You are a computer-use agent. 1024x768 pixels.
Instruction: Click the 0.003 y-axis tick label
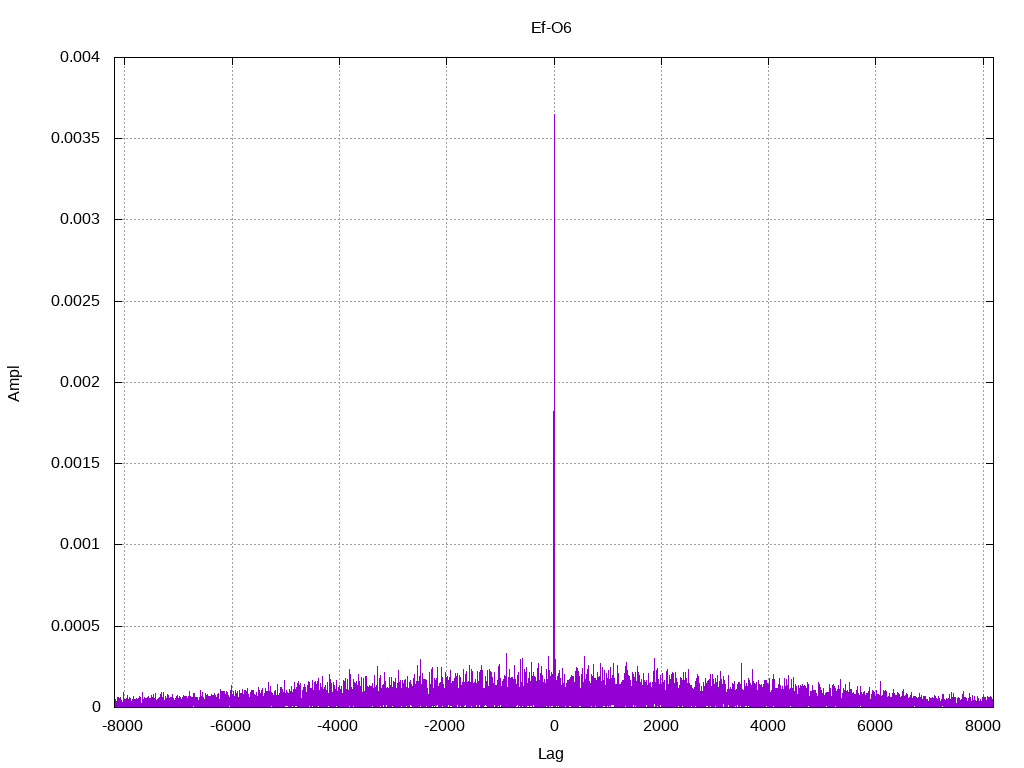[x=80, y=219]
